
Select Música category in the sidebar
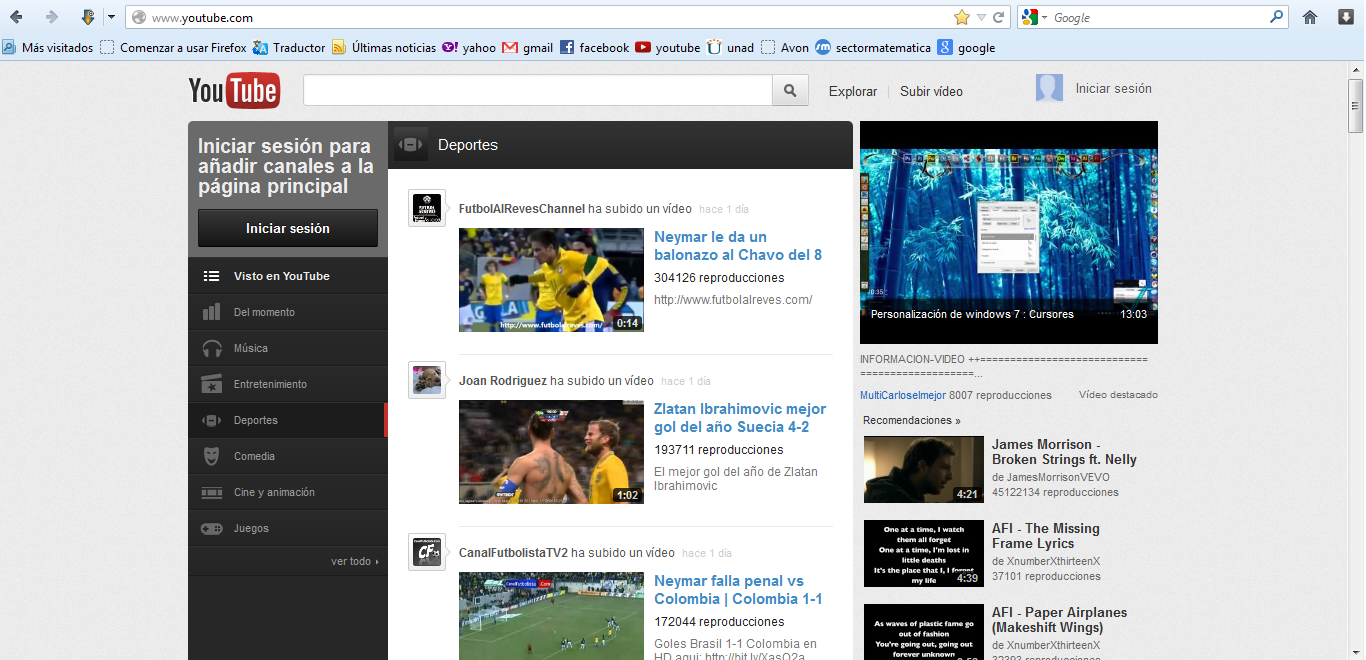288,348
